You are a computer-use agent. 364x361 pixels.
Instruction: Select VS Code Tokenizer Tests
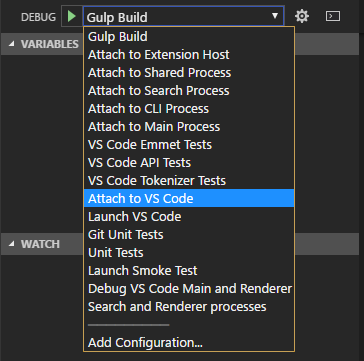click(x=189, y=180)
